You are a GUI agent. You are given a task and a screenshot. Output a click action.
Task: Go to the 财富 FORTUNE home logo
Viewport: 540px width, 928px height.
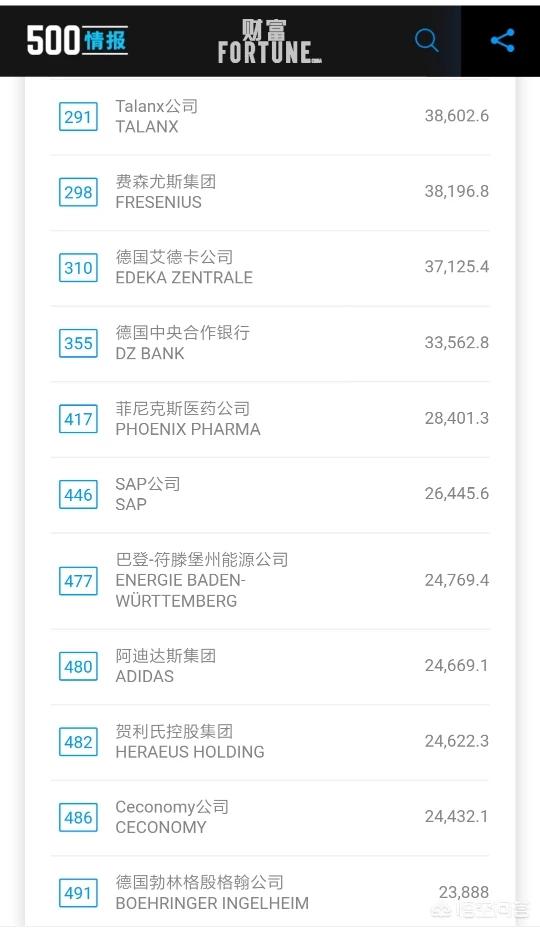[269, 41]
